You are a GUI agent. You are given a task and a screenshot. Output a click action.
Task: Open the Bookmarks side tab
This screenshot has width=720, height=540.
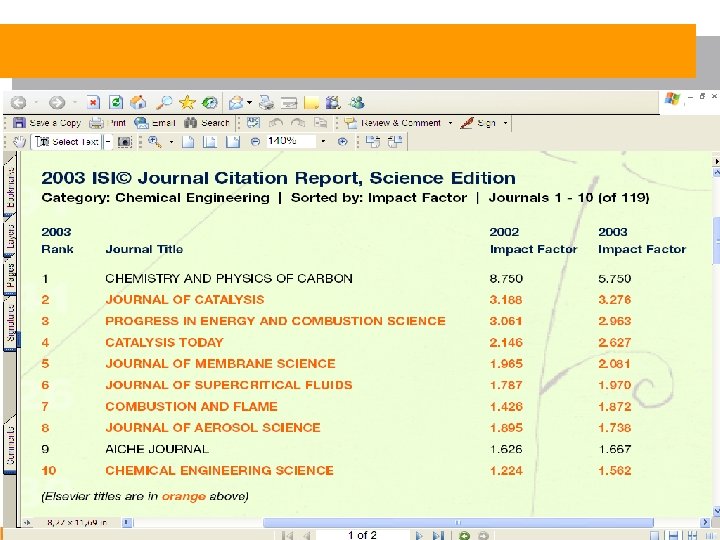(10, 188)
